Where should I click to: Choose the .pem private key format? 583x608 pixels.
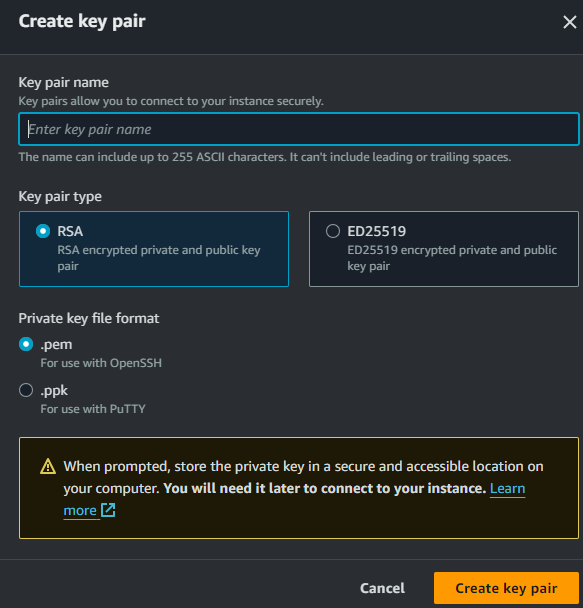tap(26, 344)
